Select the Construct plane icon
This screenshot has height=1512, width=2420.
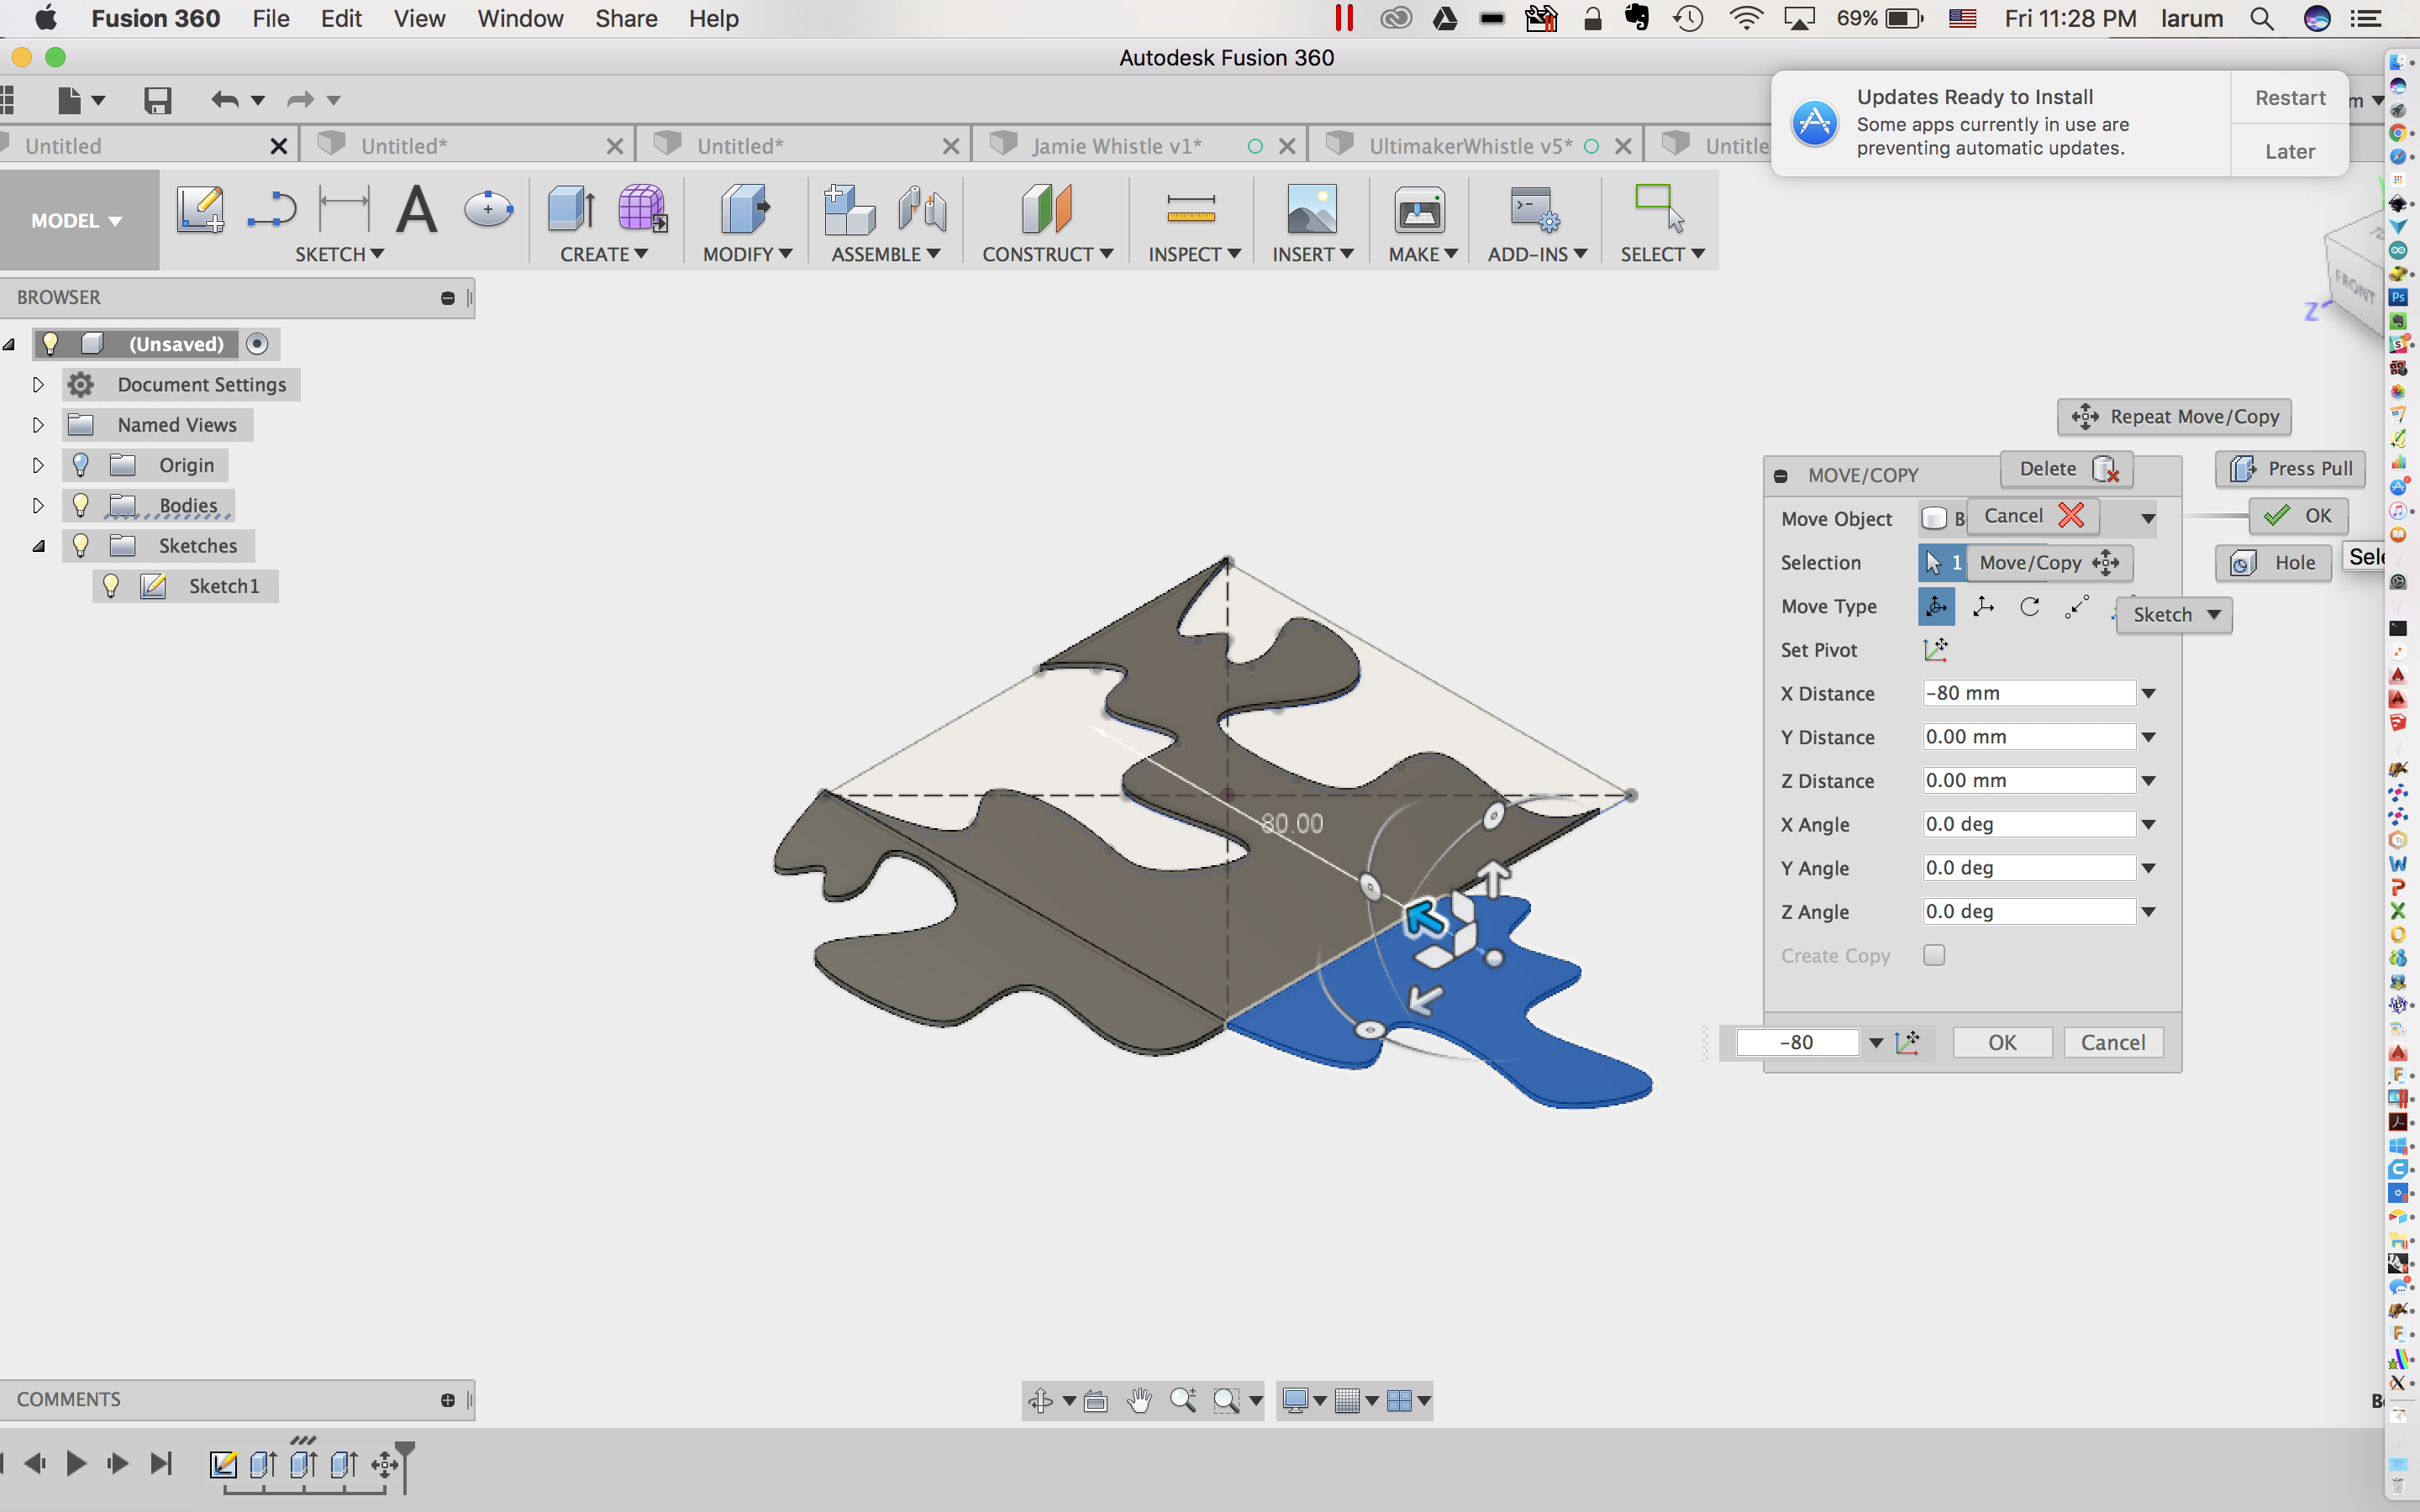pos(1047,210)
